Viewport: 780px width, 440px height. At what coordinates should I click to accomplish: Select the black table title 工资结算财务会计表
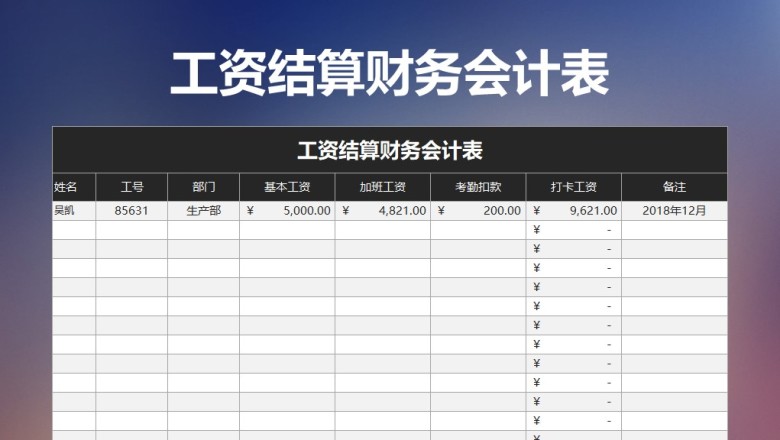pyautogui.click(x=390, y=150)
